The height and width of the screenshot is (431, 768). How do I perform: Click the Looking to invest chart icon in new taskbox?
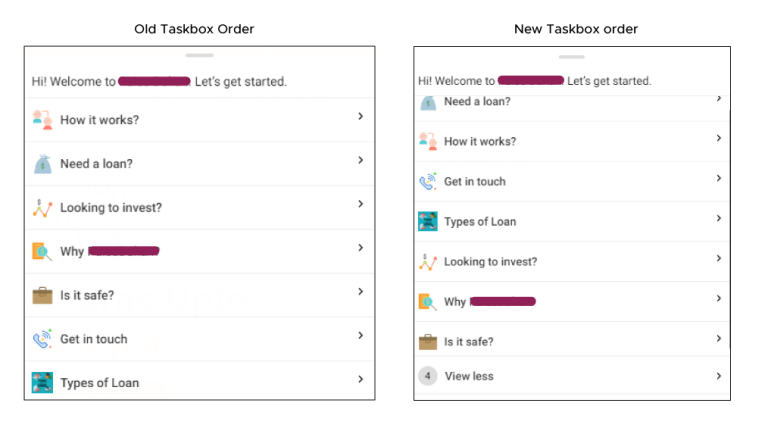point(428,261)
